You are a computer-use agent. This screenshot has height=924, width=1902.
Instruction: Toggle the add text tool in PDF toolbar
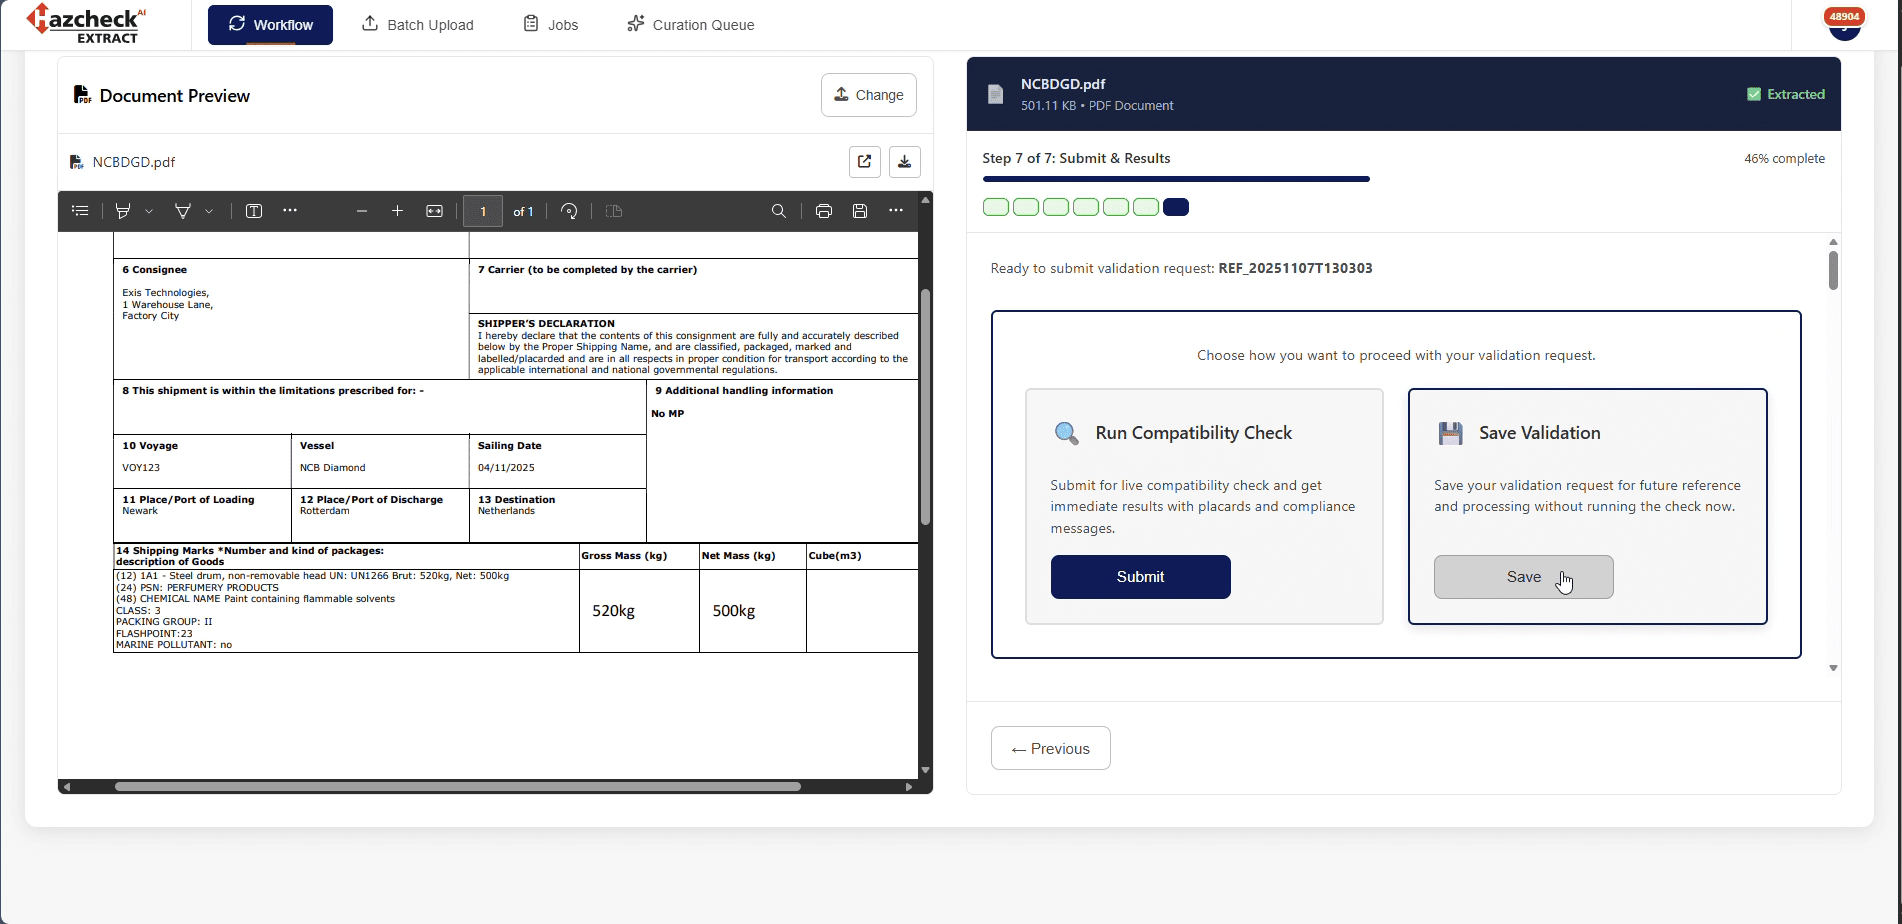(x=254, y=211)
